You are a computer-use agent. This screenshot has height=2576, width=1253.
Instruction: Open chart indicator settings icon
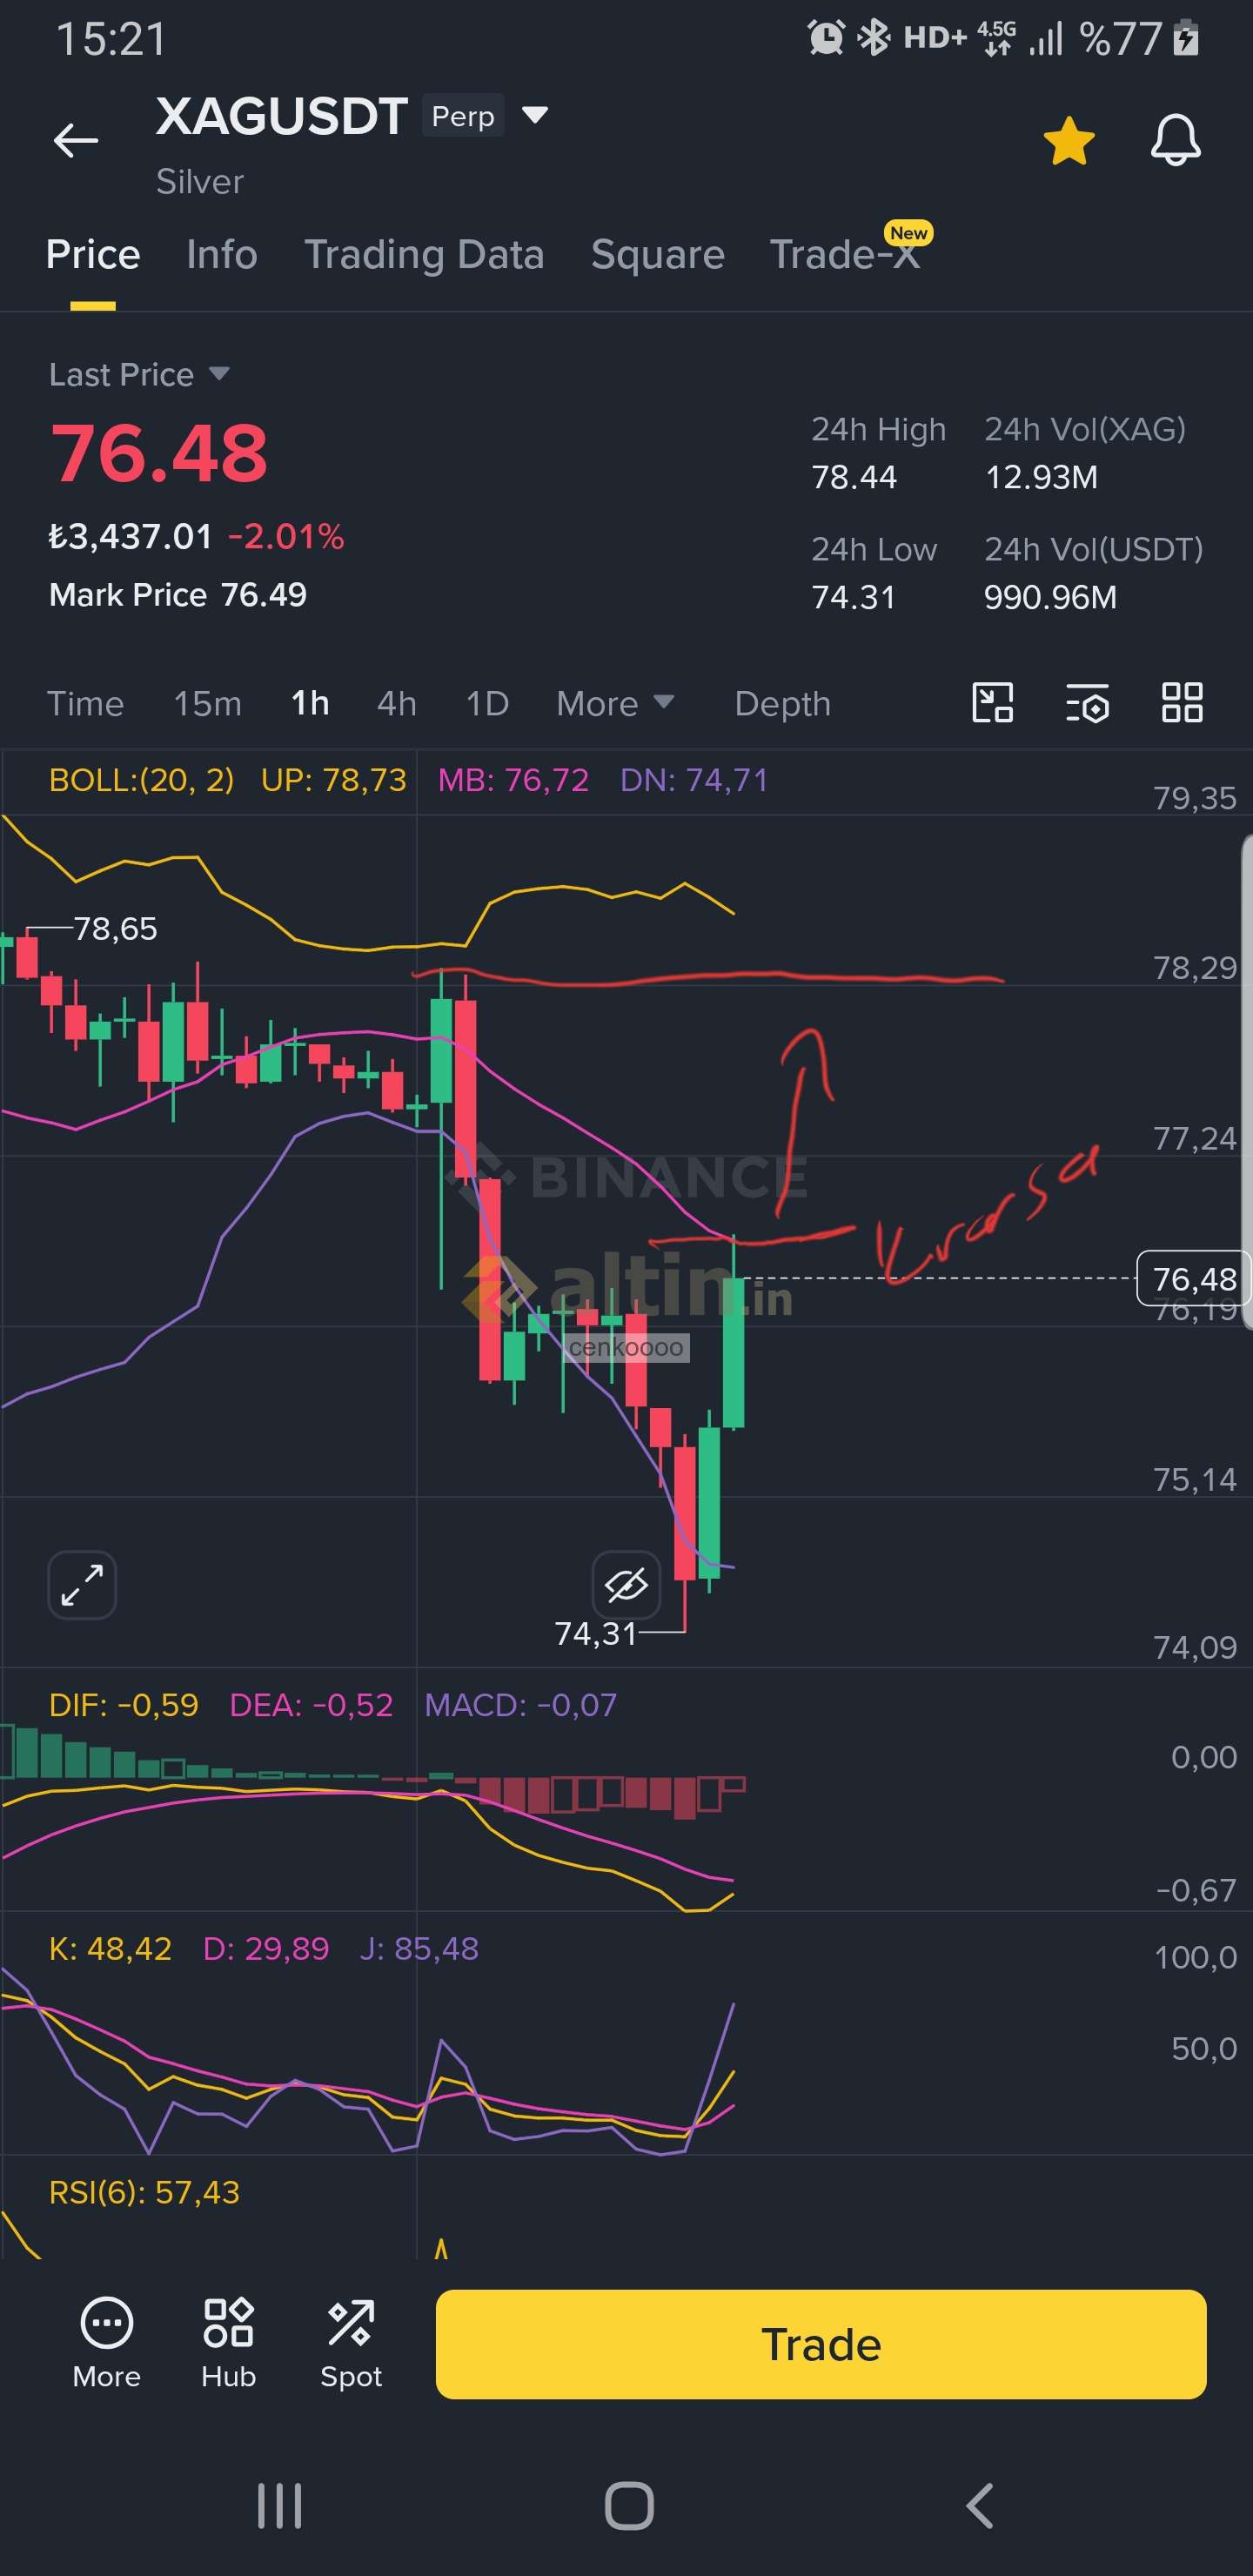[1087, 703]
